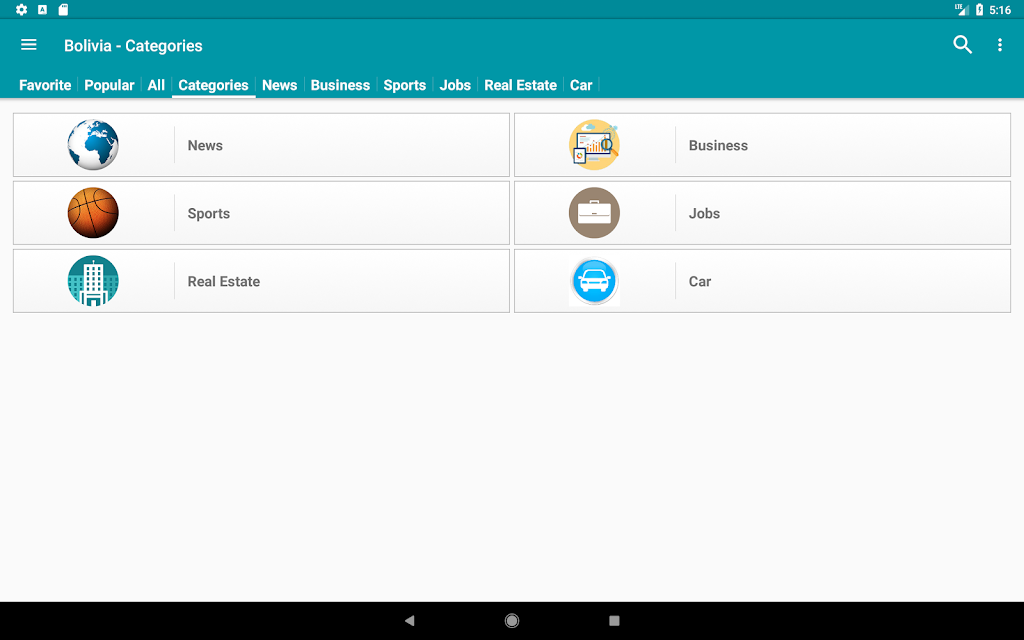Open the Business category card label
Viewport: 1024px width, 640px height.
(718, 146)
